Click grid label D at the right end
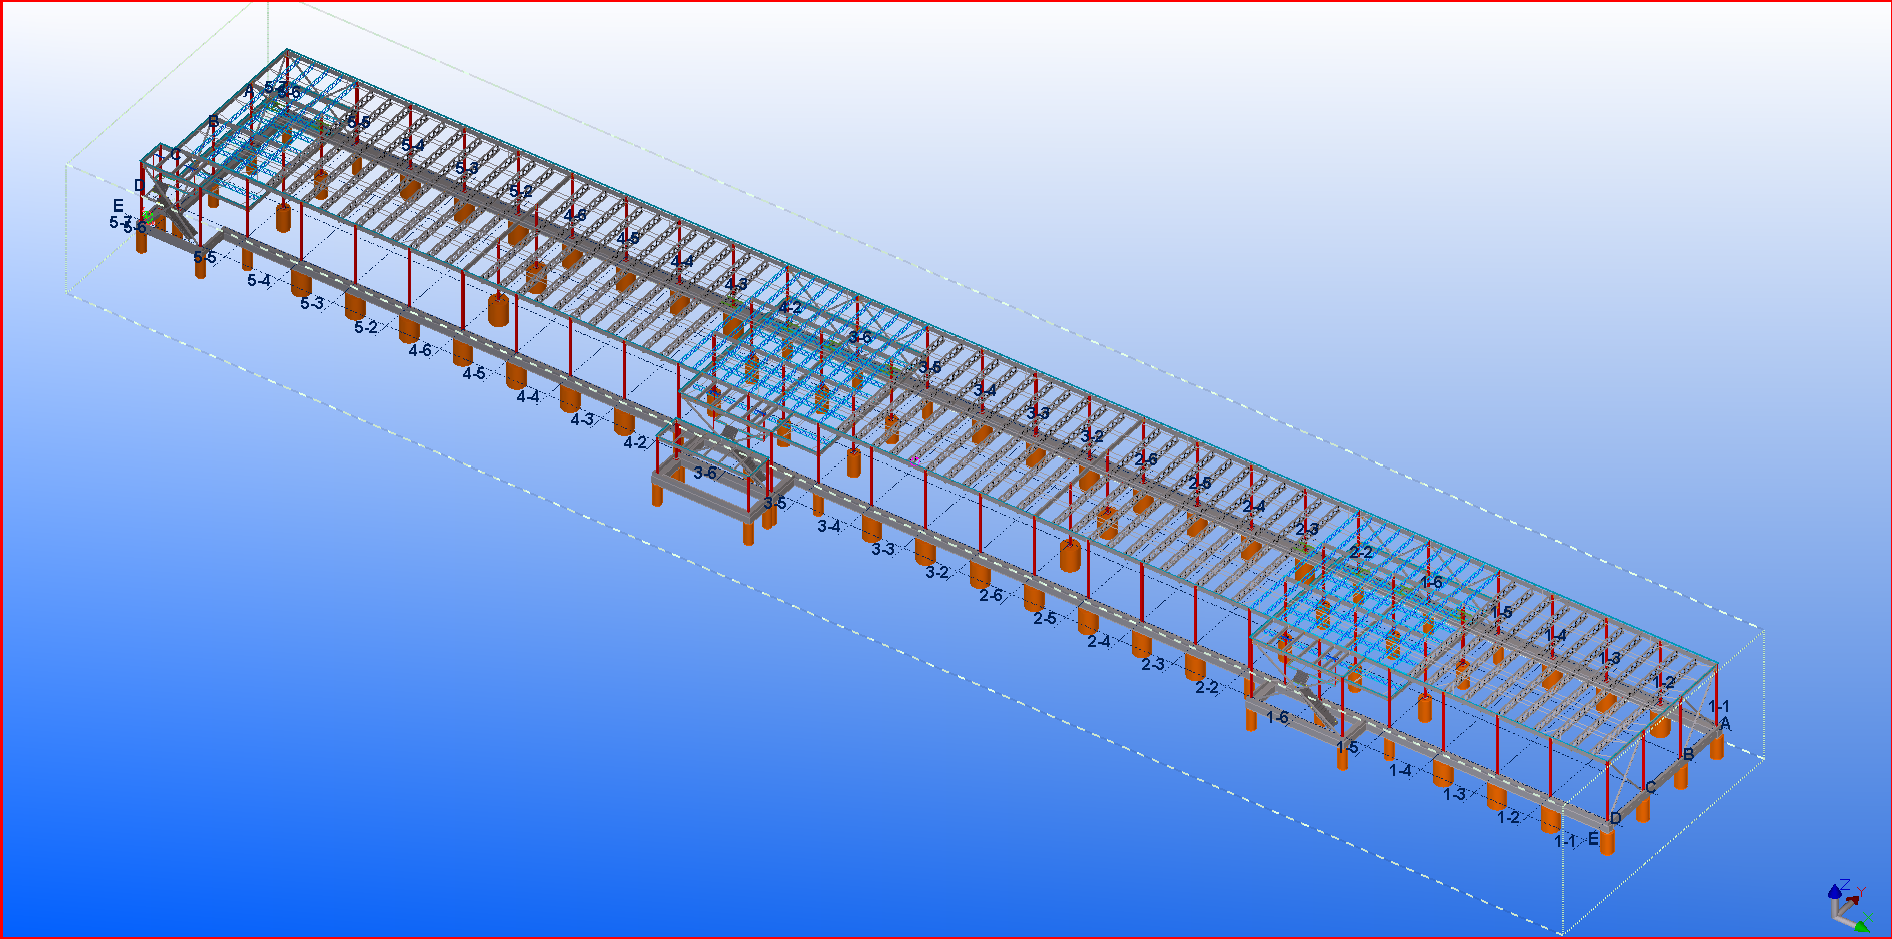This screenshot has width=1892, height=939. (1615, 819)
